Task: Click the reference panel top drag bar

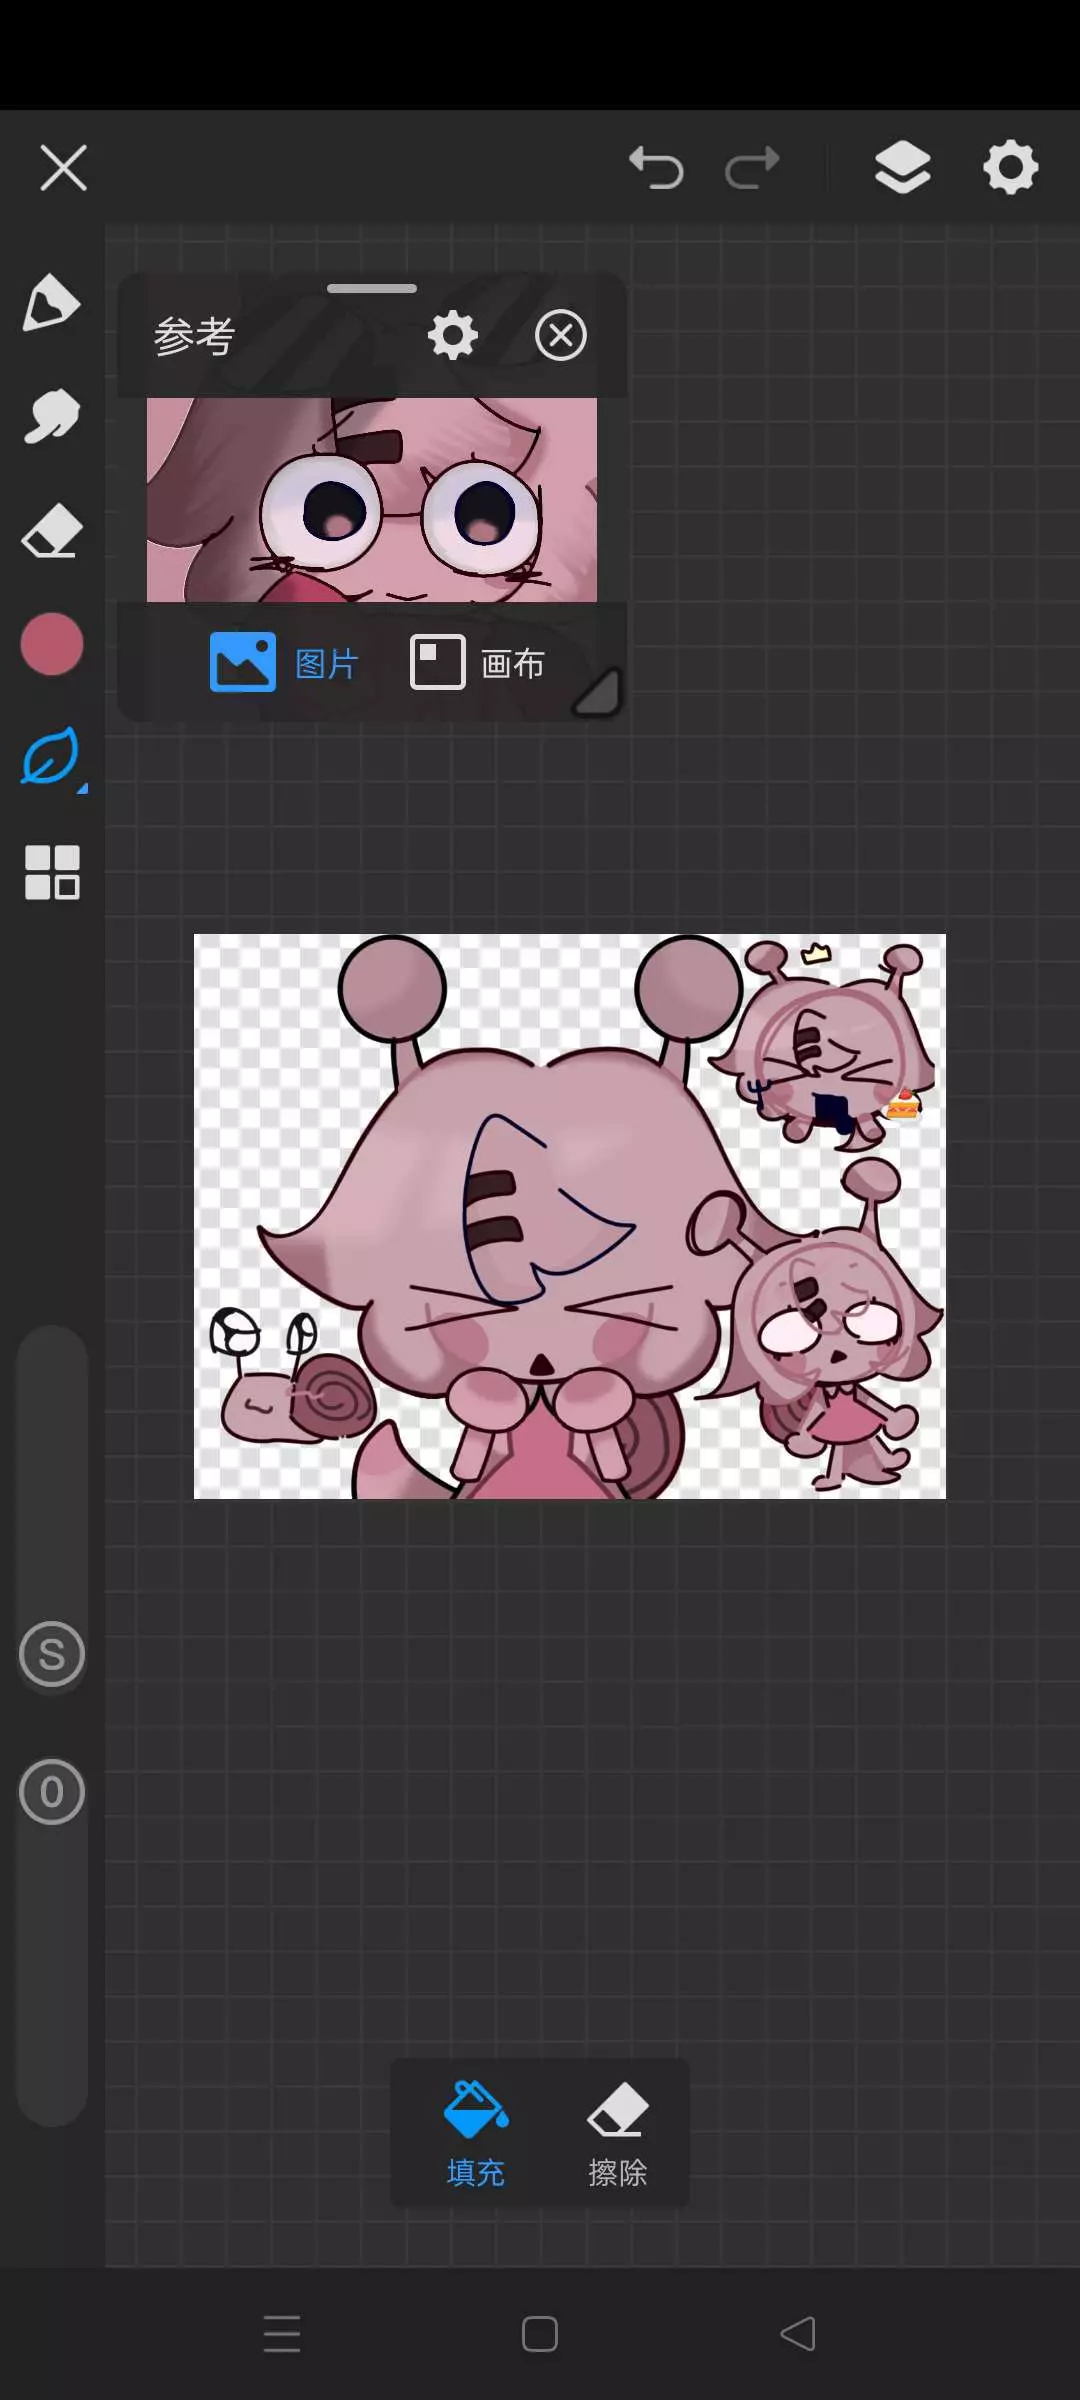Action: point(372,288)
